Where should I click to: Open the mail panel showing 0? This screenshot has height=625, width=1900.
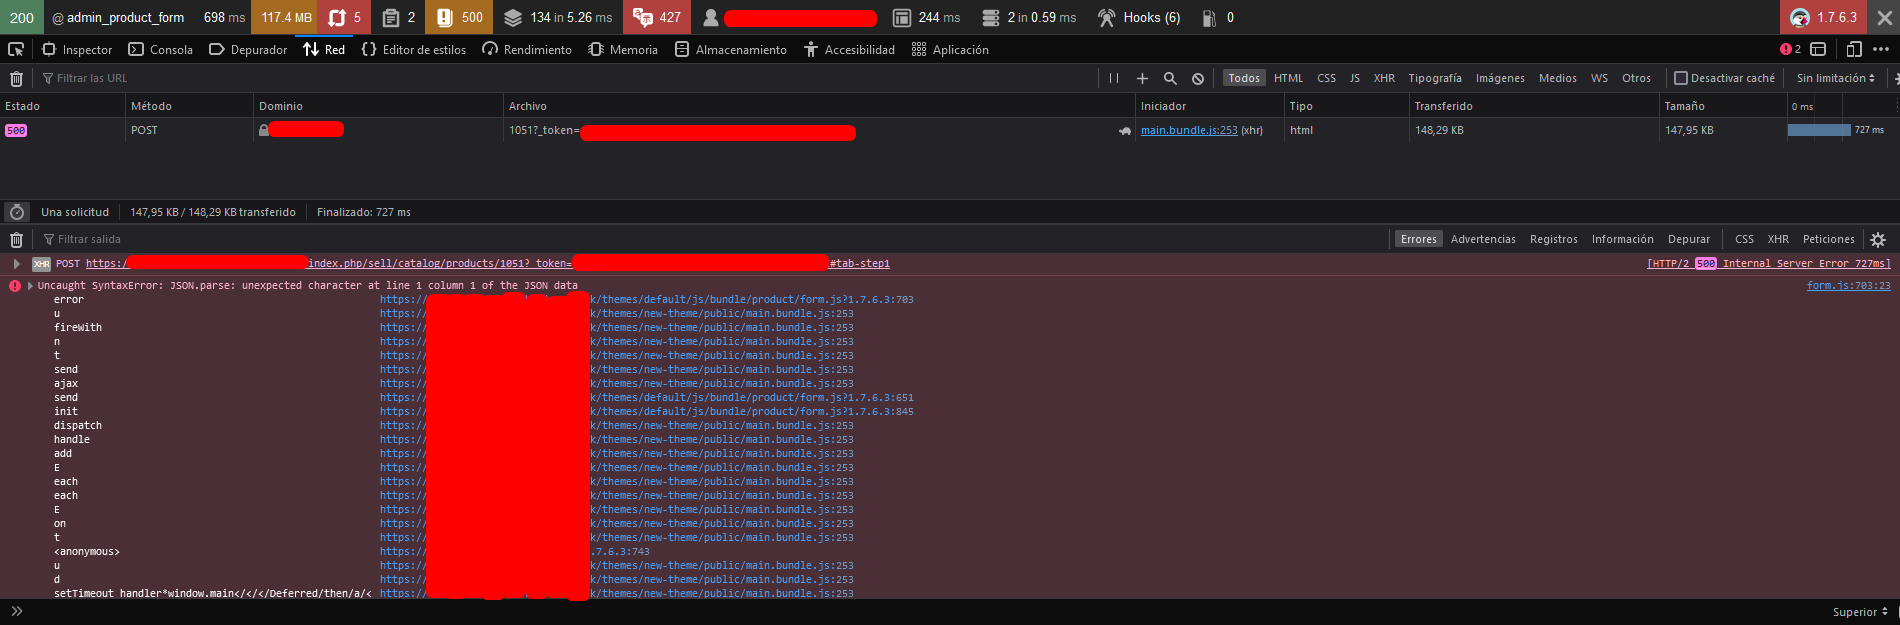pyautogui.click(x=1217, y=17)
